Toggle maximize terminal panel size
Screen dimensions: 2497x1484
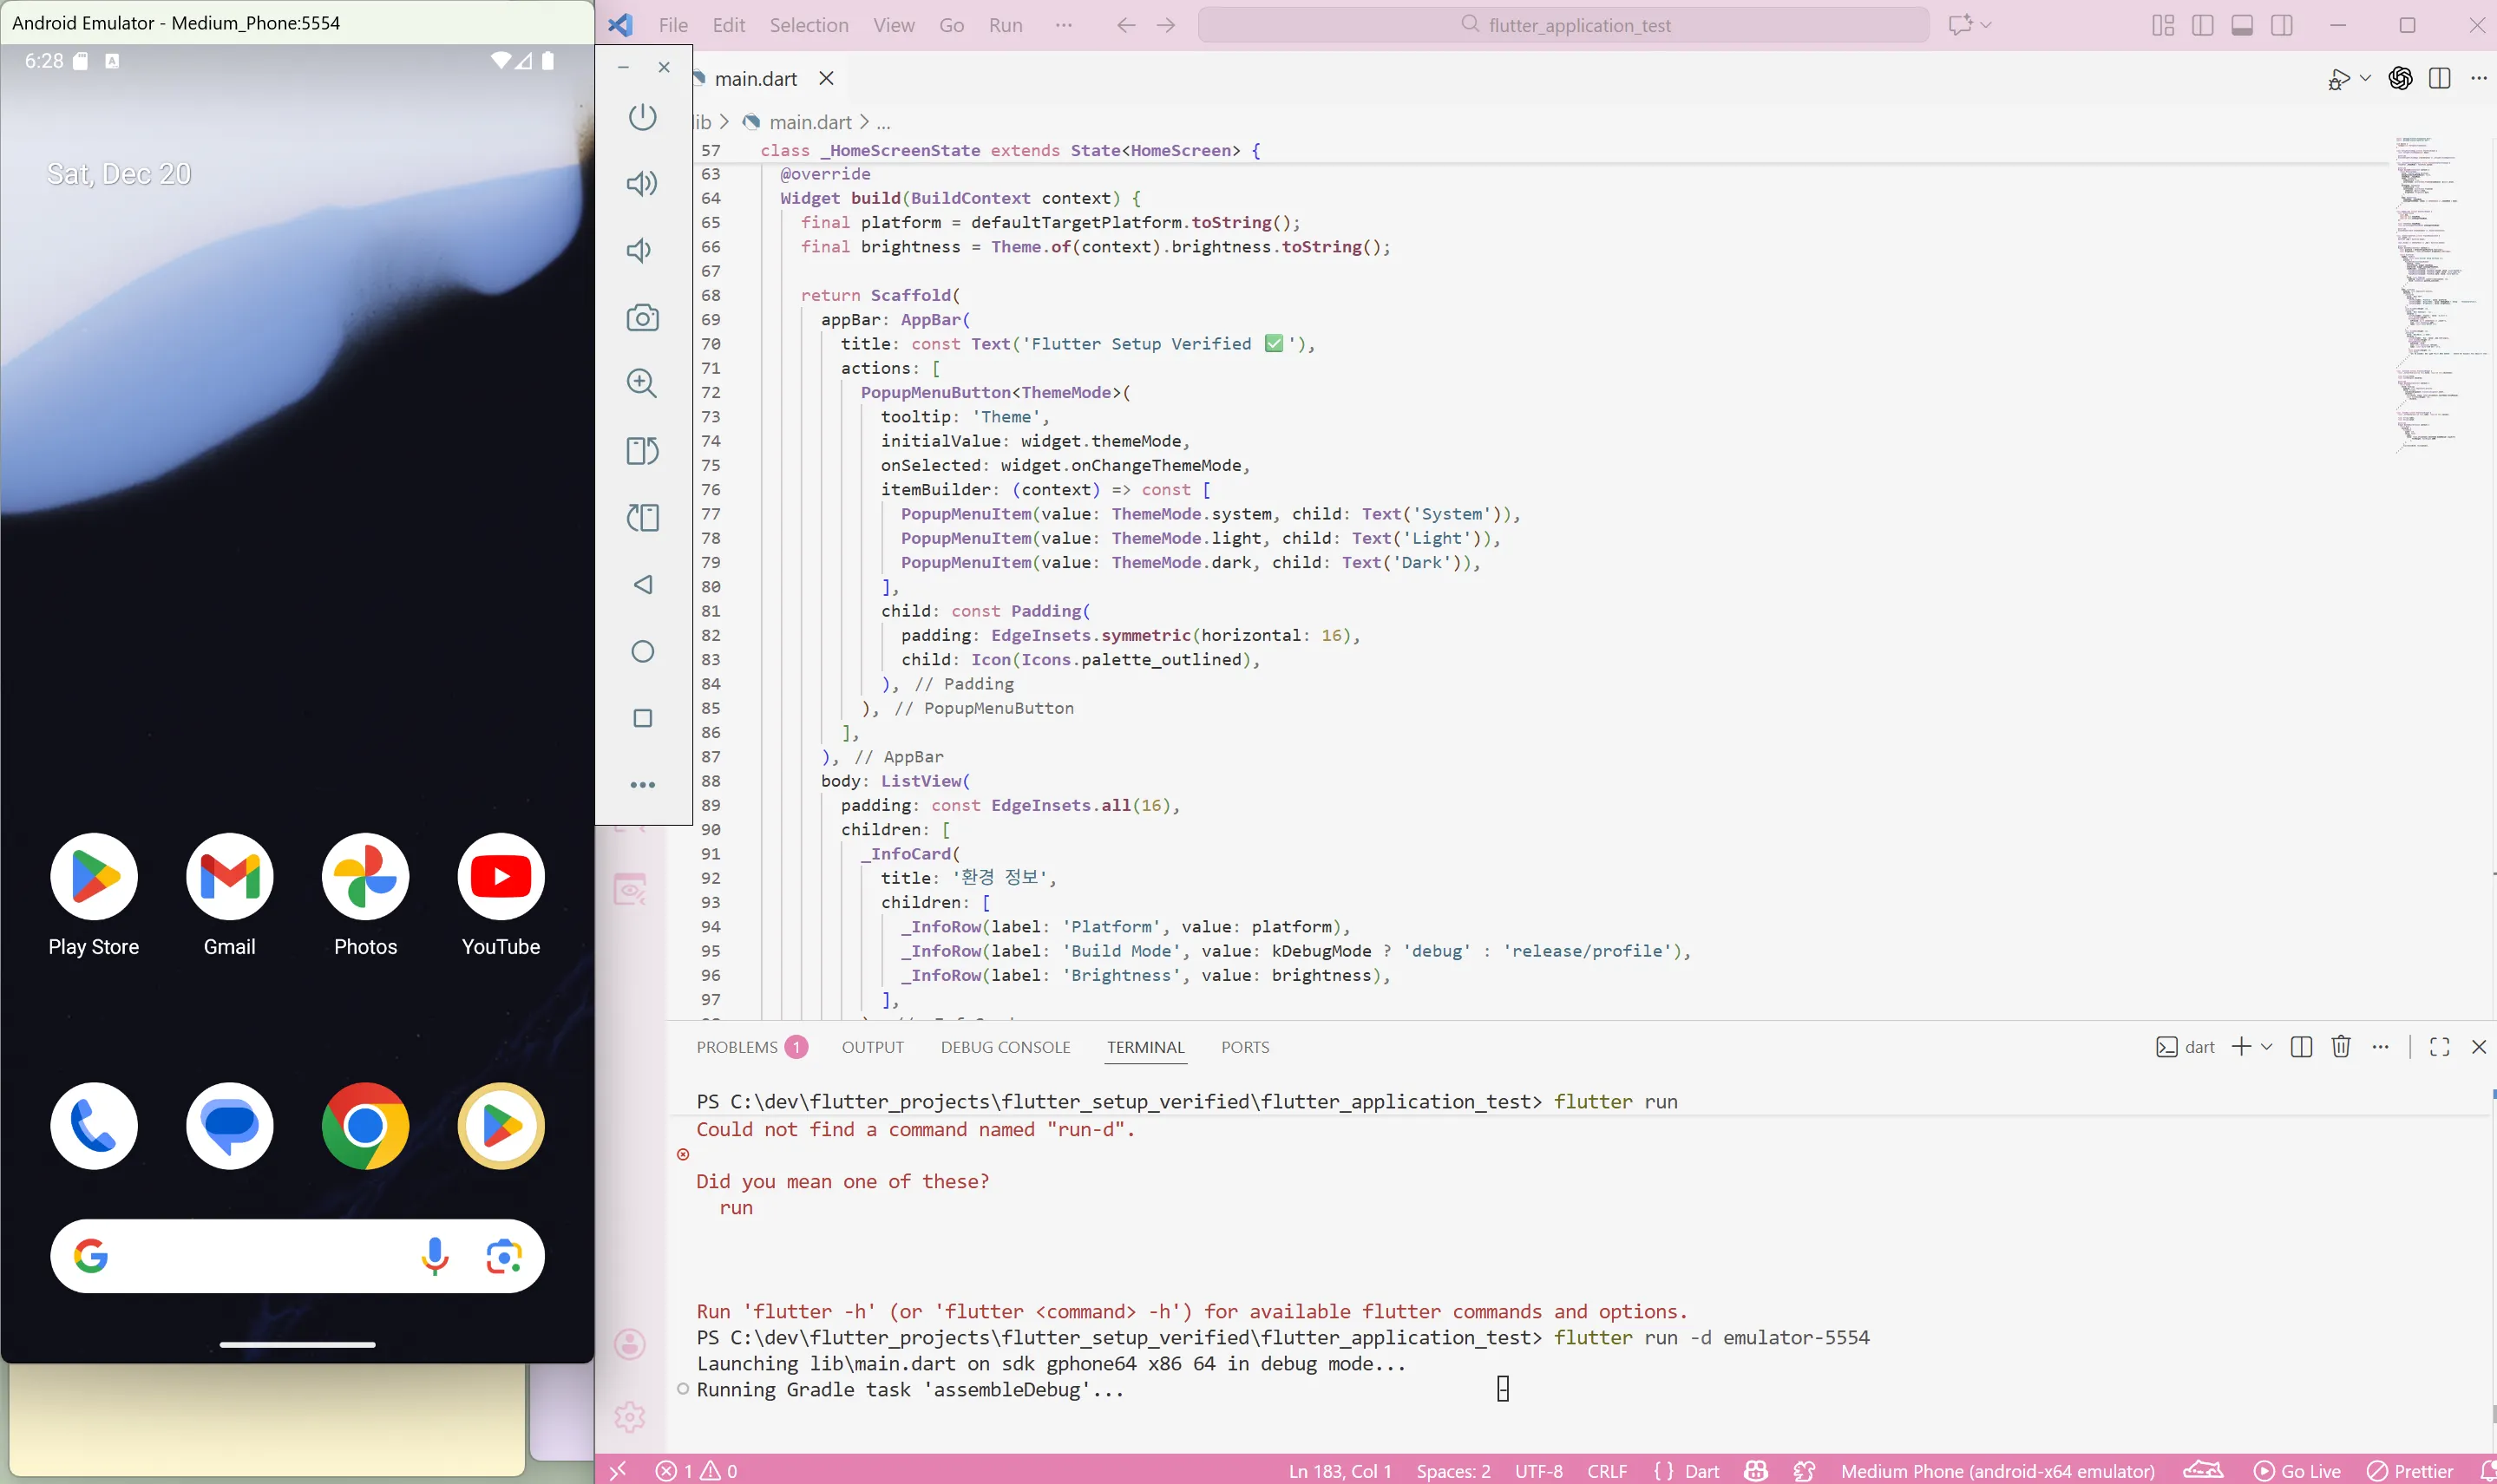[x=2439, y=1047]
